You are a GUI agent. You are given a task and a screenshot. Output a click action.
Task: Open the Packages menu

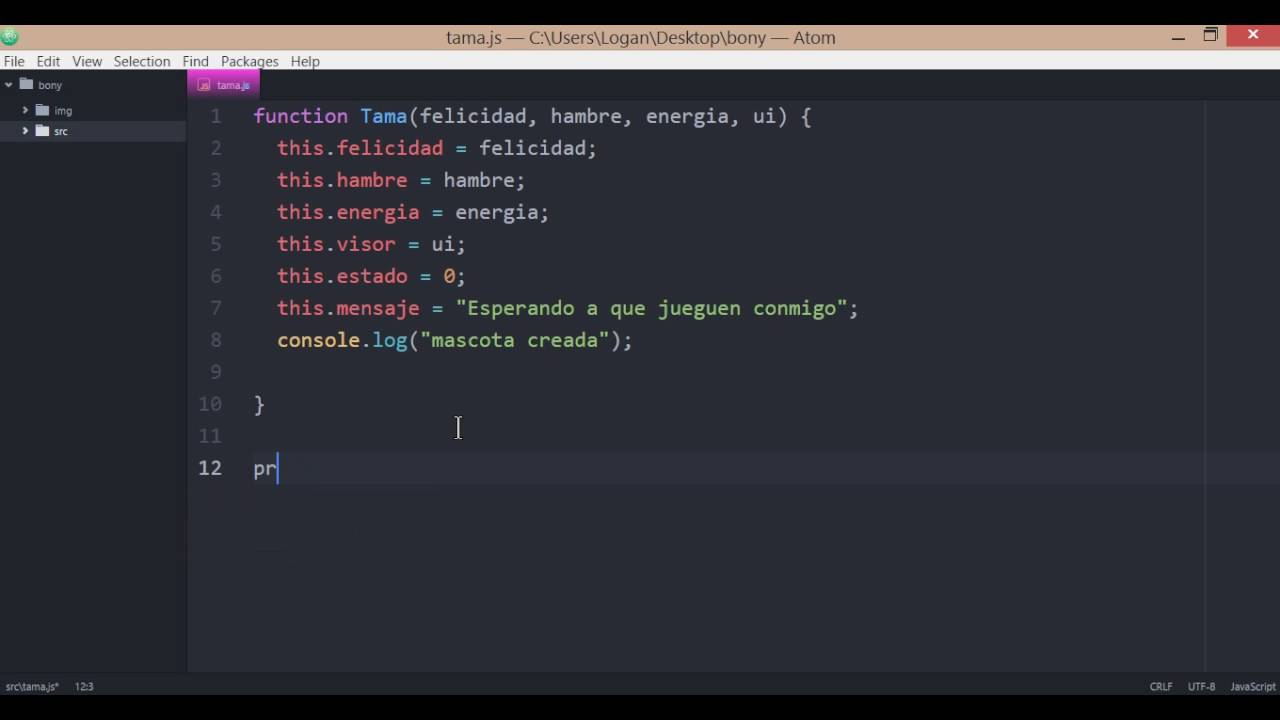[250, 61]
